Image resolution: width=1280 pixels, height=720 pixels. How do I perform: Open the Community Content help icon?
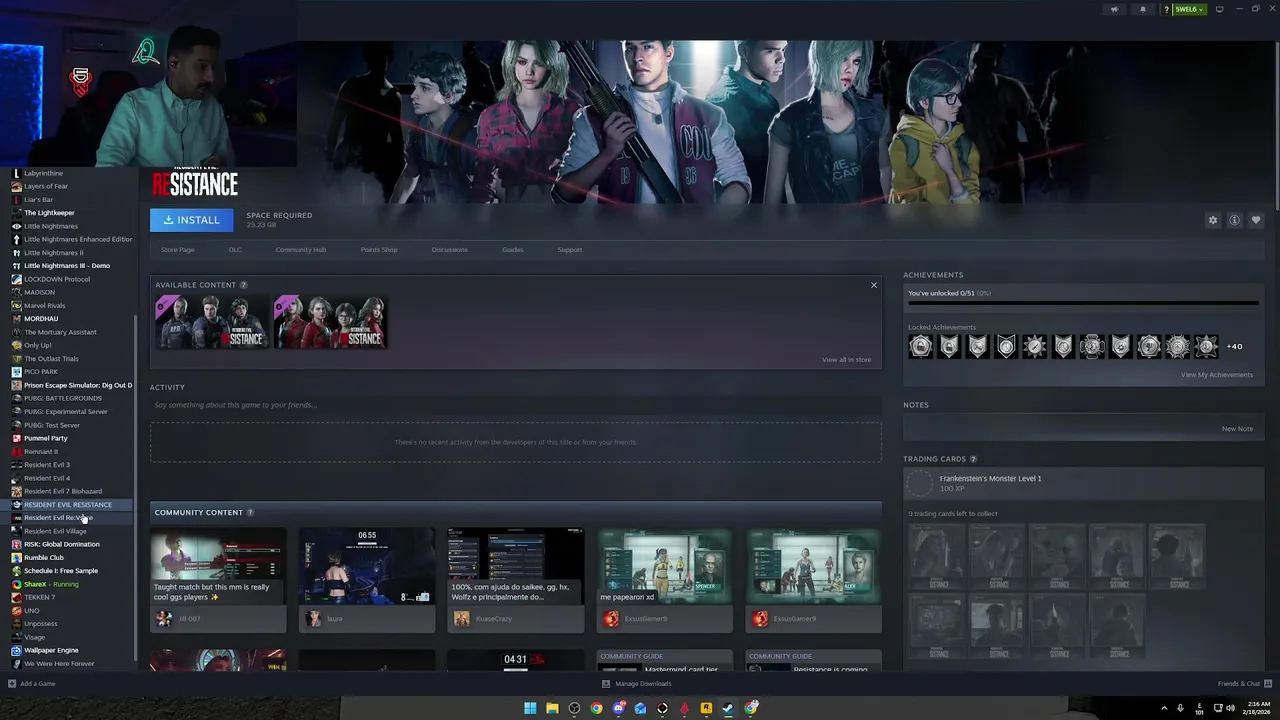(250, 512)
